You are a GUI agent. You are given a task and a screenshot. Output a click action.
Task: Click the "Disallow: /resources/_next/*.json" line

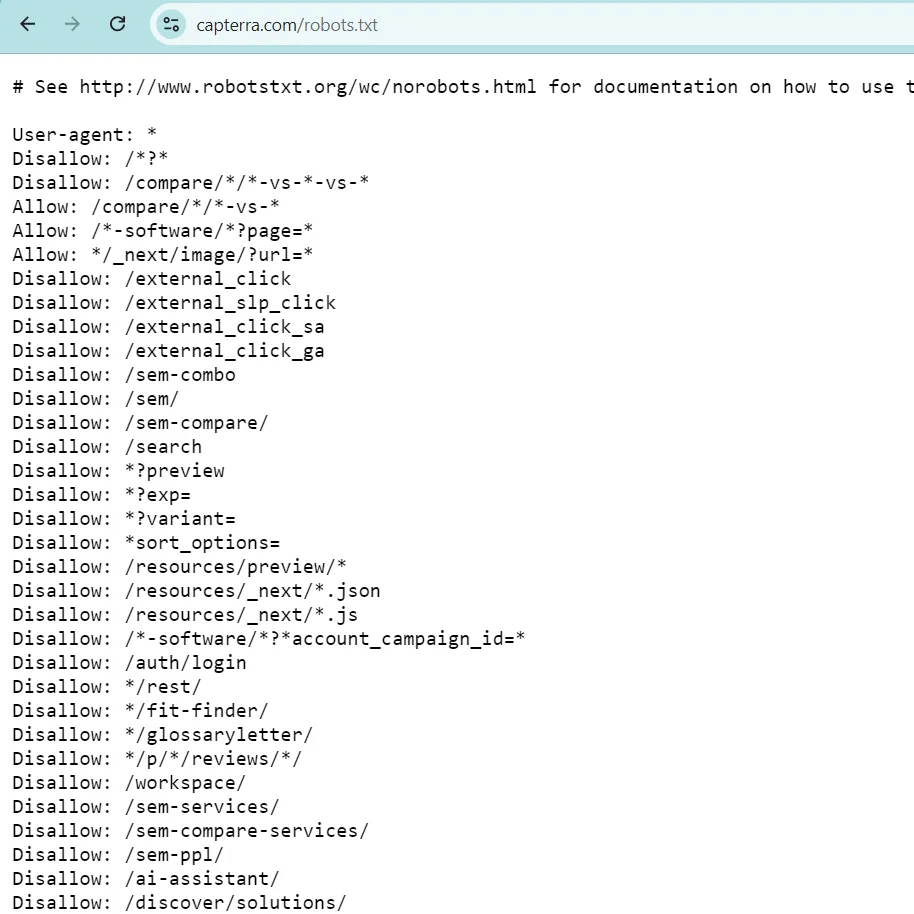point(196,590)
